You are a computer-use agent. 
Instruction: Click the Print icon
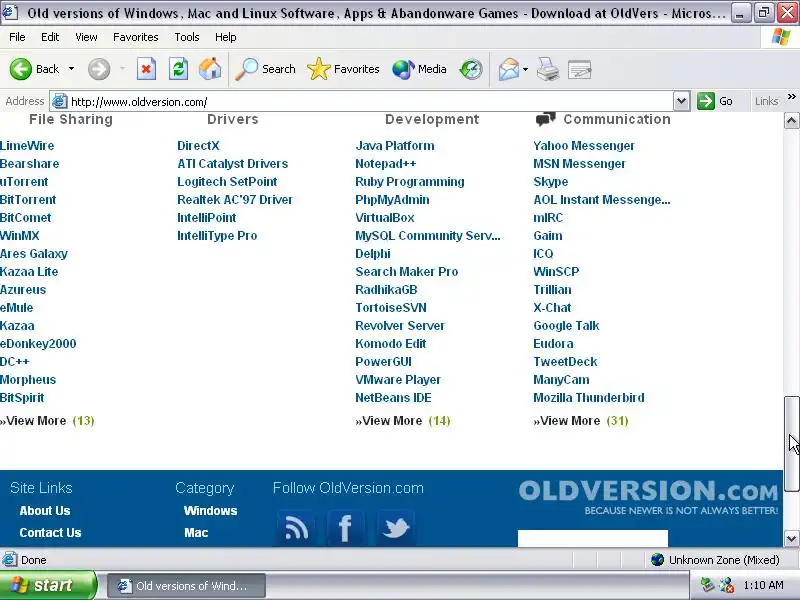point(548,69)
